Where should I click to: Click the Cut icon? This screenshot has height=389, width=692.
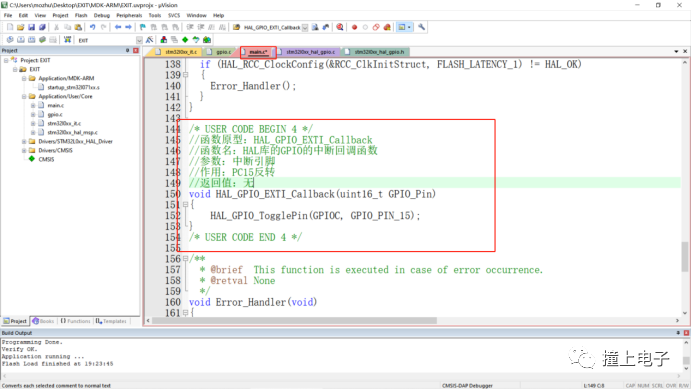[56, 27]
